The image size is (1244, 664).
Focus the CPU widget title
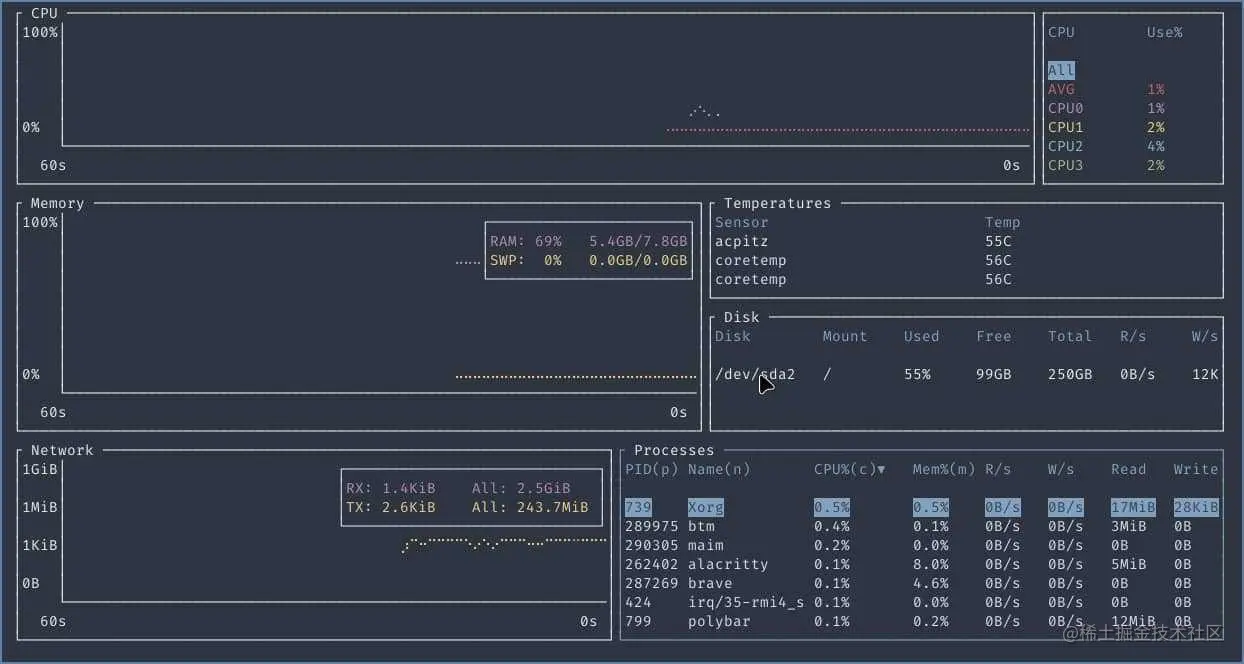[x=44, y=13]
